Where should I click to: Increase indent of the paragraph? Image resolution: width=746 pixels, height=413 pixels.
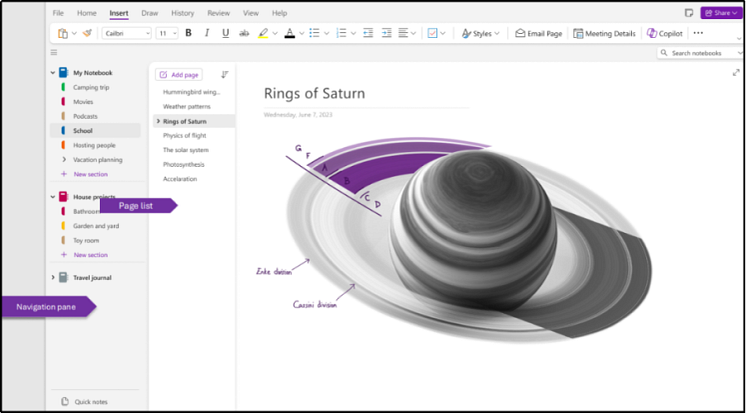pyautogui.click(x=387, y=33)
